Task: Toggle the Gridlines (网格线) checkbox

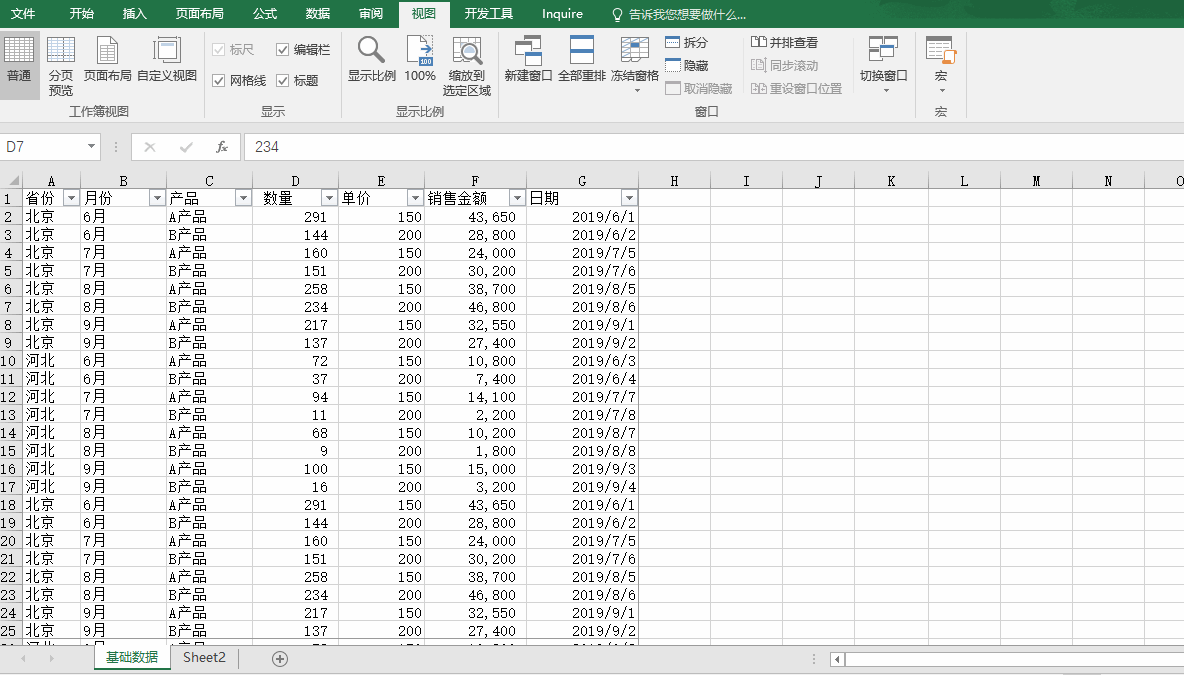Action: 239,81
